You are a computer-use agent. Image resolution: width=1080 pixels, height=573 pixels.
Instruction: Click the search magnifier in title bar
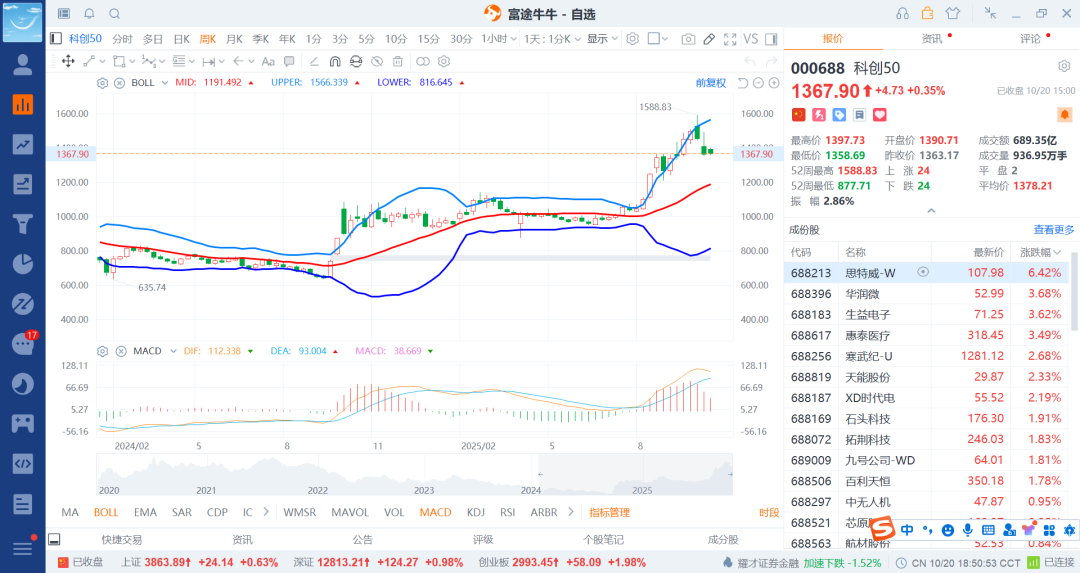(x=114, y=14)
